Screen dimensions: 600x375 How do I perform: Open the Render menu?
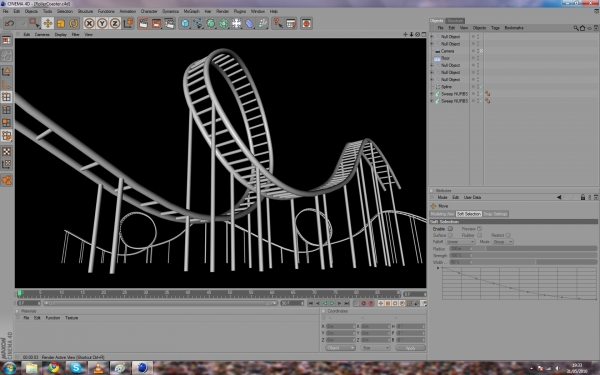click(222, 11)
